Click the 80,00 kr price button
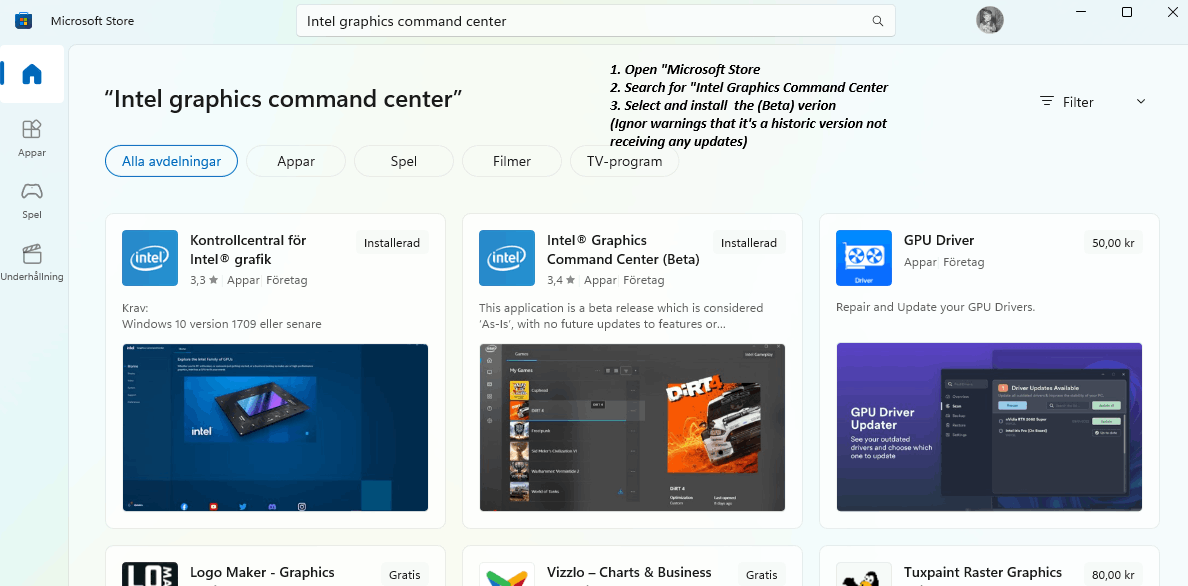Screen dimensions: 1188x586 point(1114,575)
